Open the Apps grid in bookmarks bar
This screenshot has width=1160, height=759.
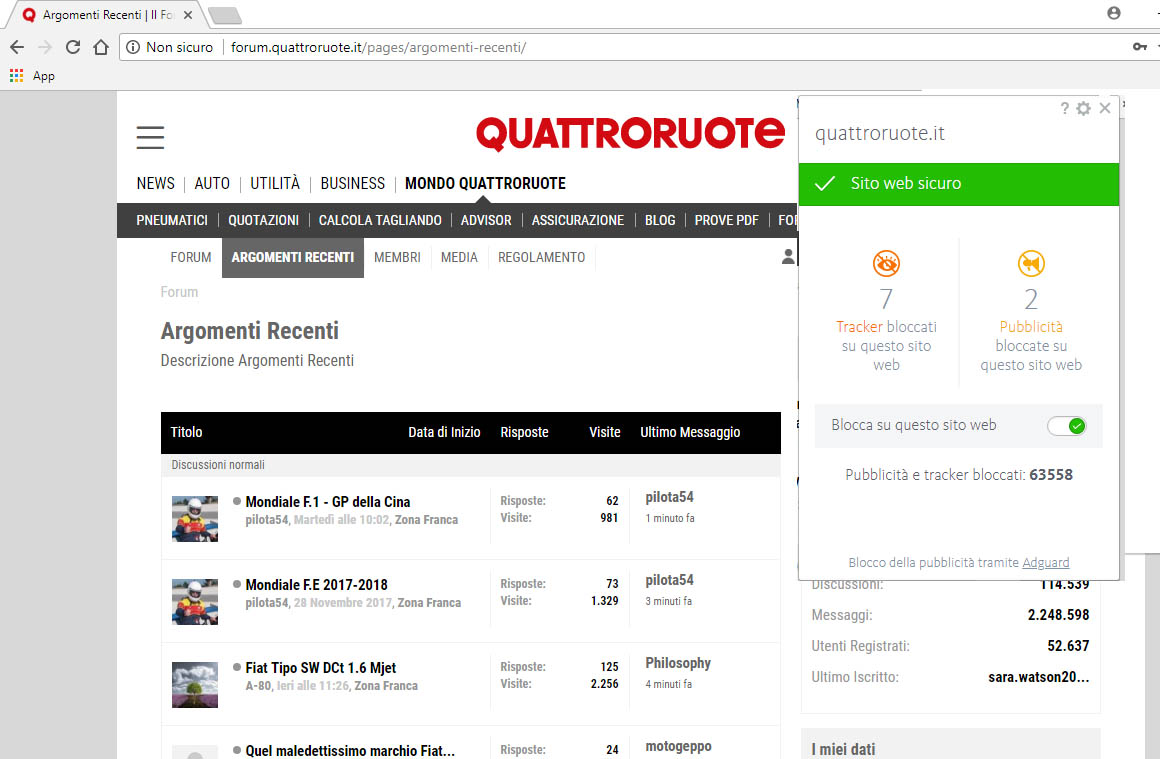point(16,75)
